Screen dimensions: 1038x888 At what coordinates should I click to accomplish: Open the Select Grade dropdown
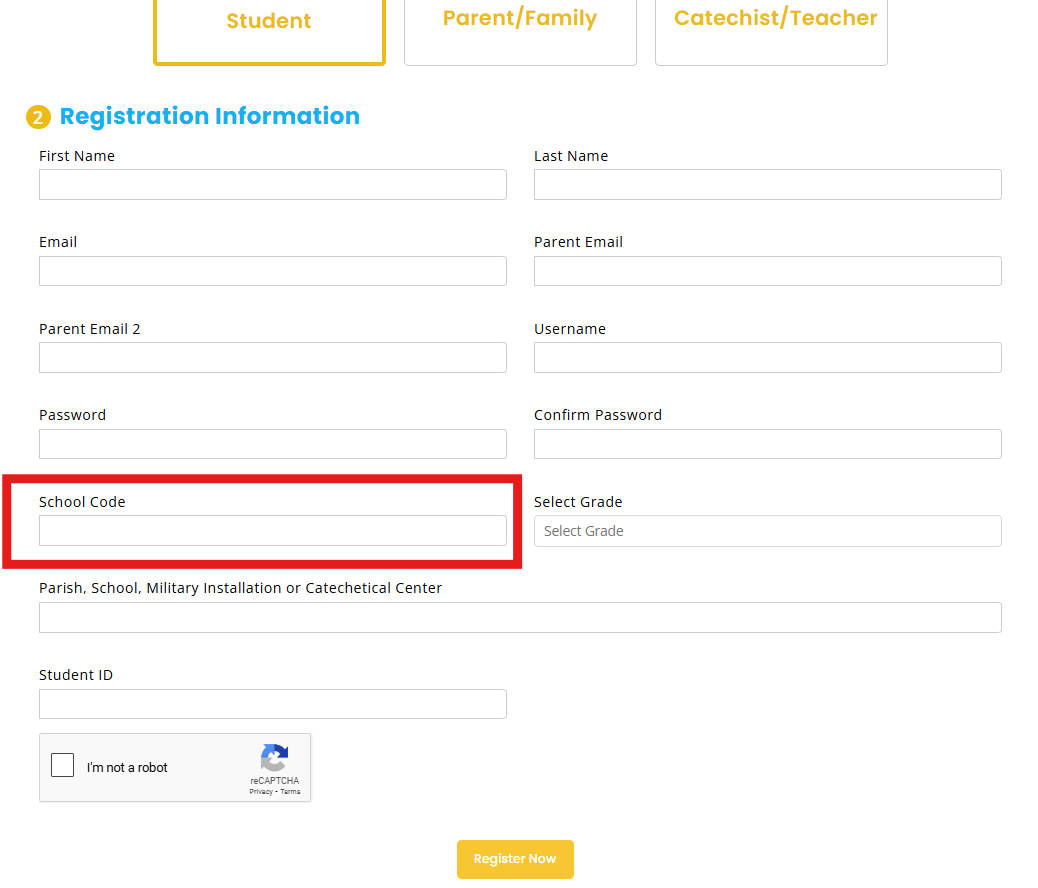pyautogui.click(x=767, y=531)
